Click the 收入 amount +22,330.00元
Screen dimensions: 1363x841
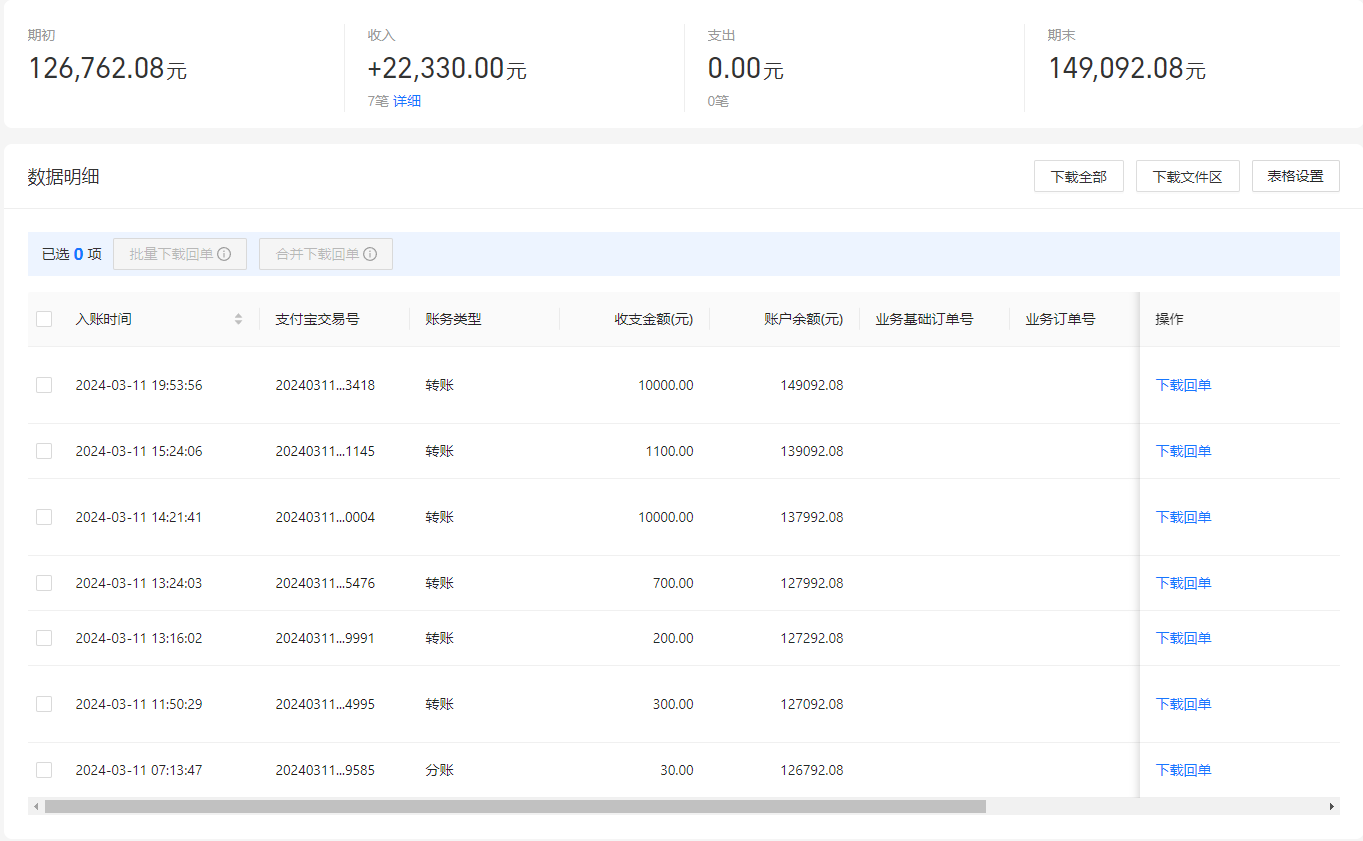[447, 69]
